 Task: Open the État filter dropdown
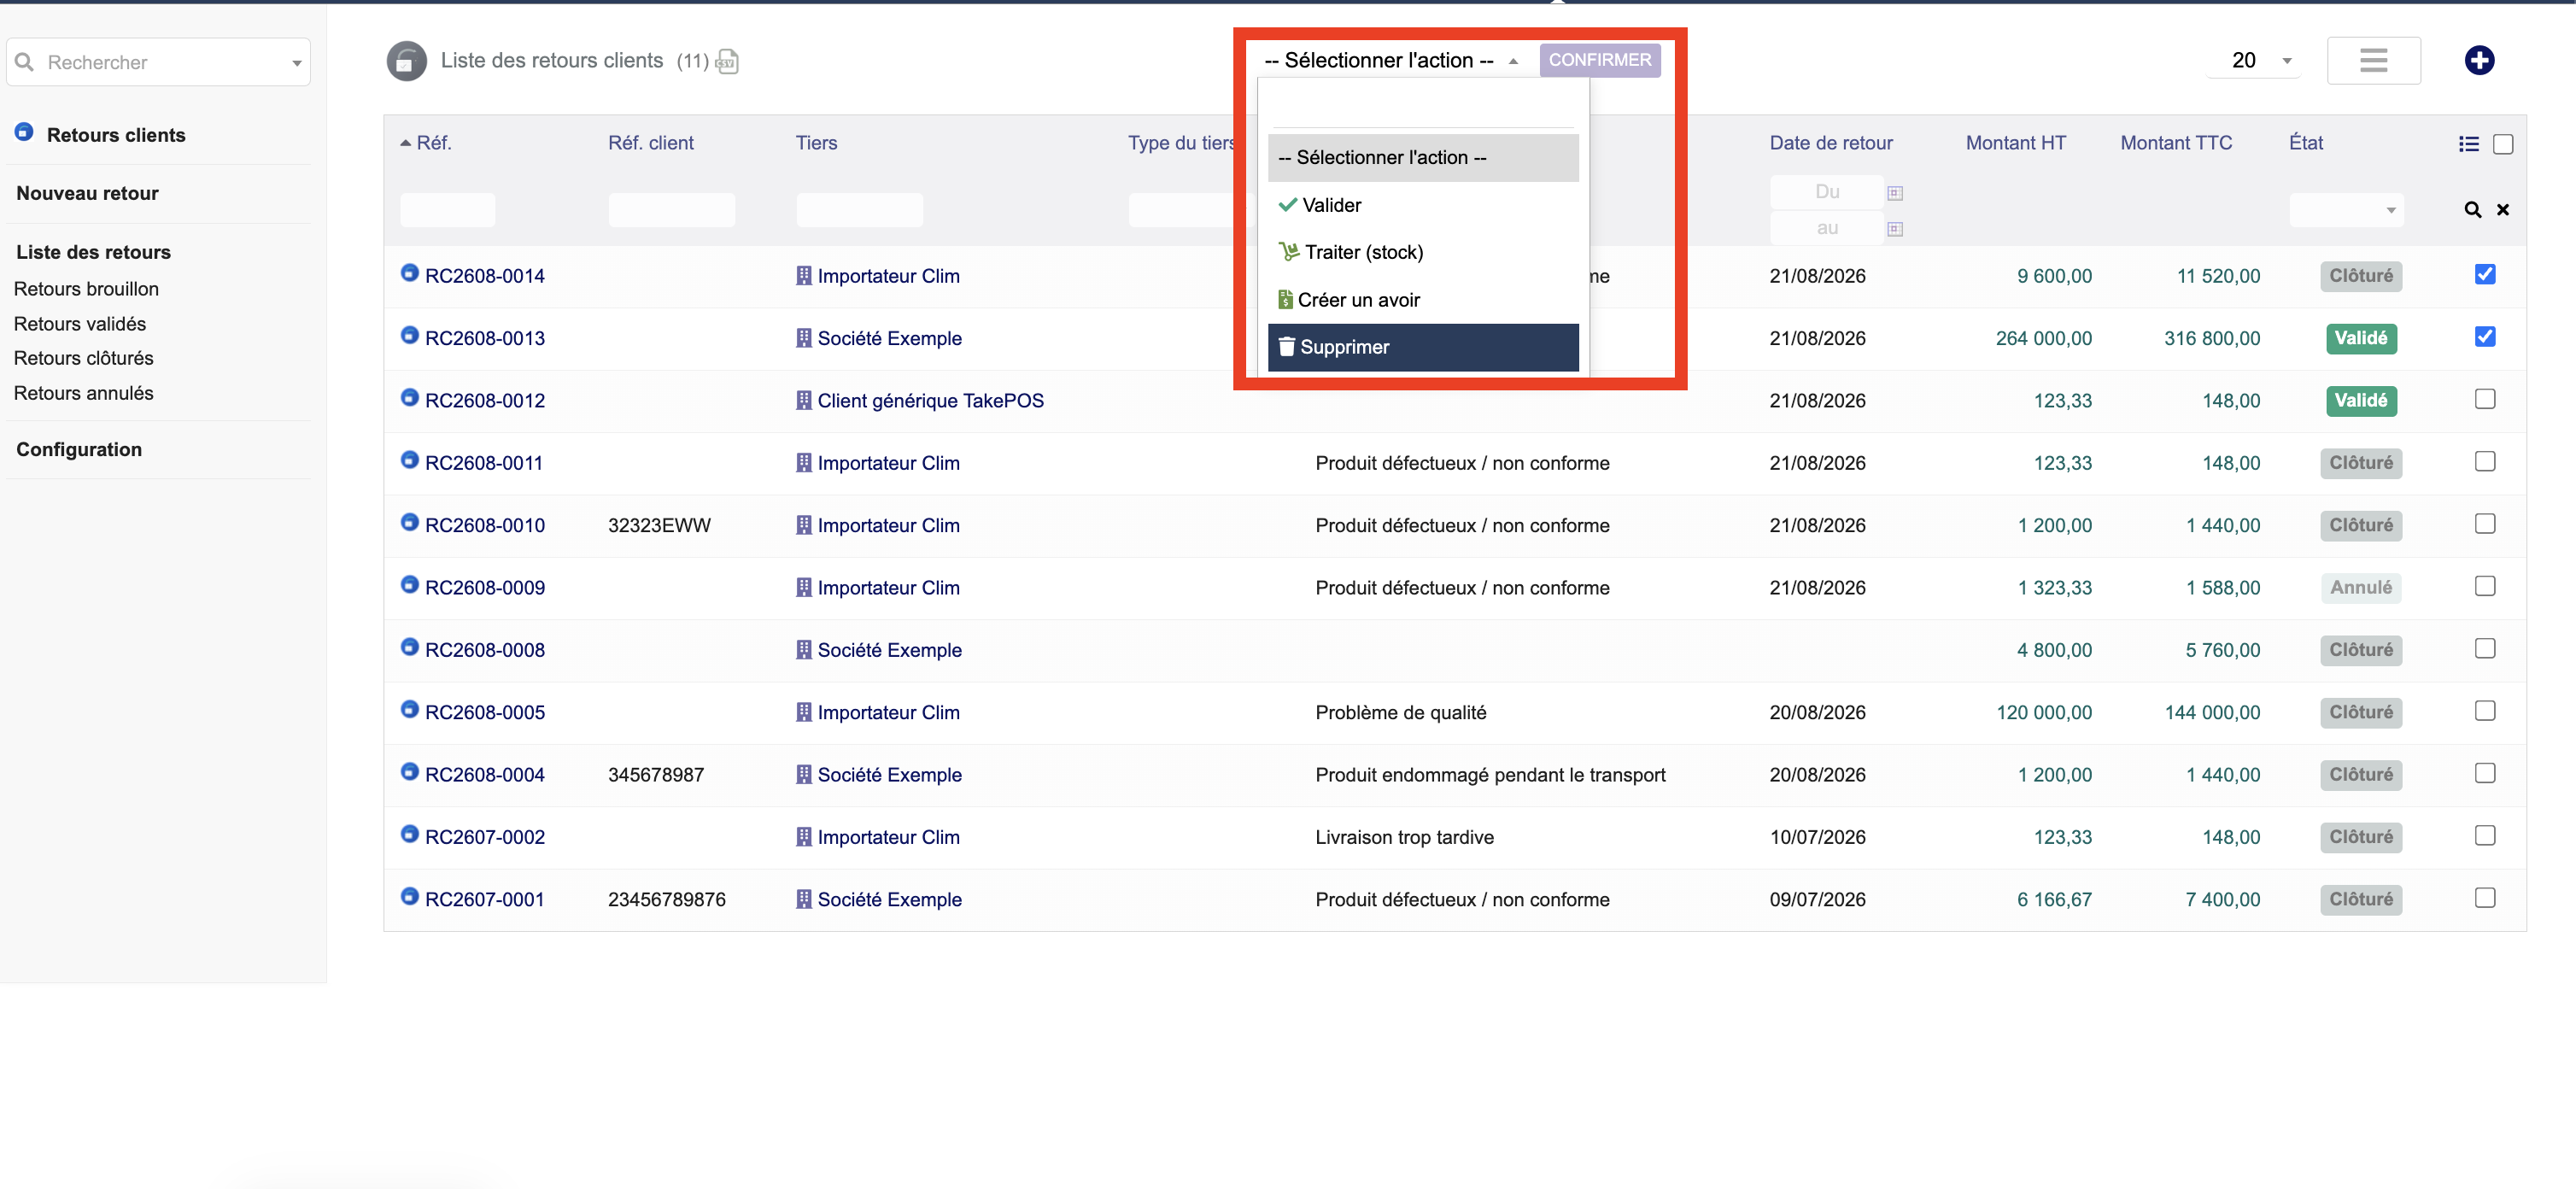[x=2346, y=210]
